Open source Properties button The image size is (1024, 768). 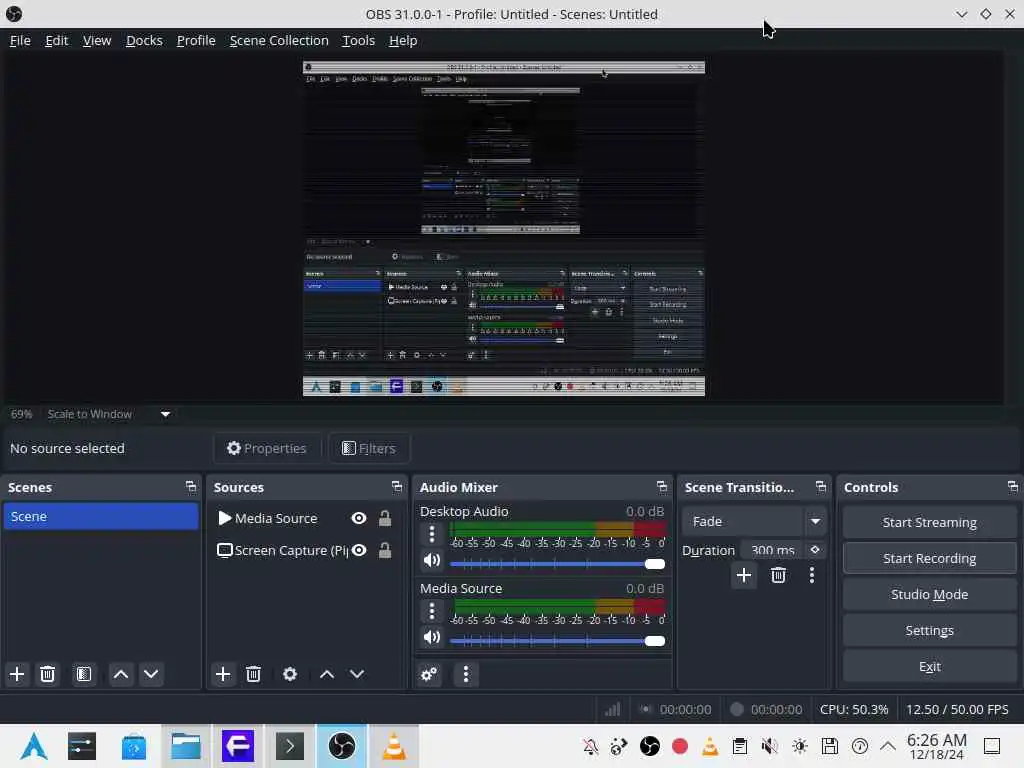pos(267,448)
